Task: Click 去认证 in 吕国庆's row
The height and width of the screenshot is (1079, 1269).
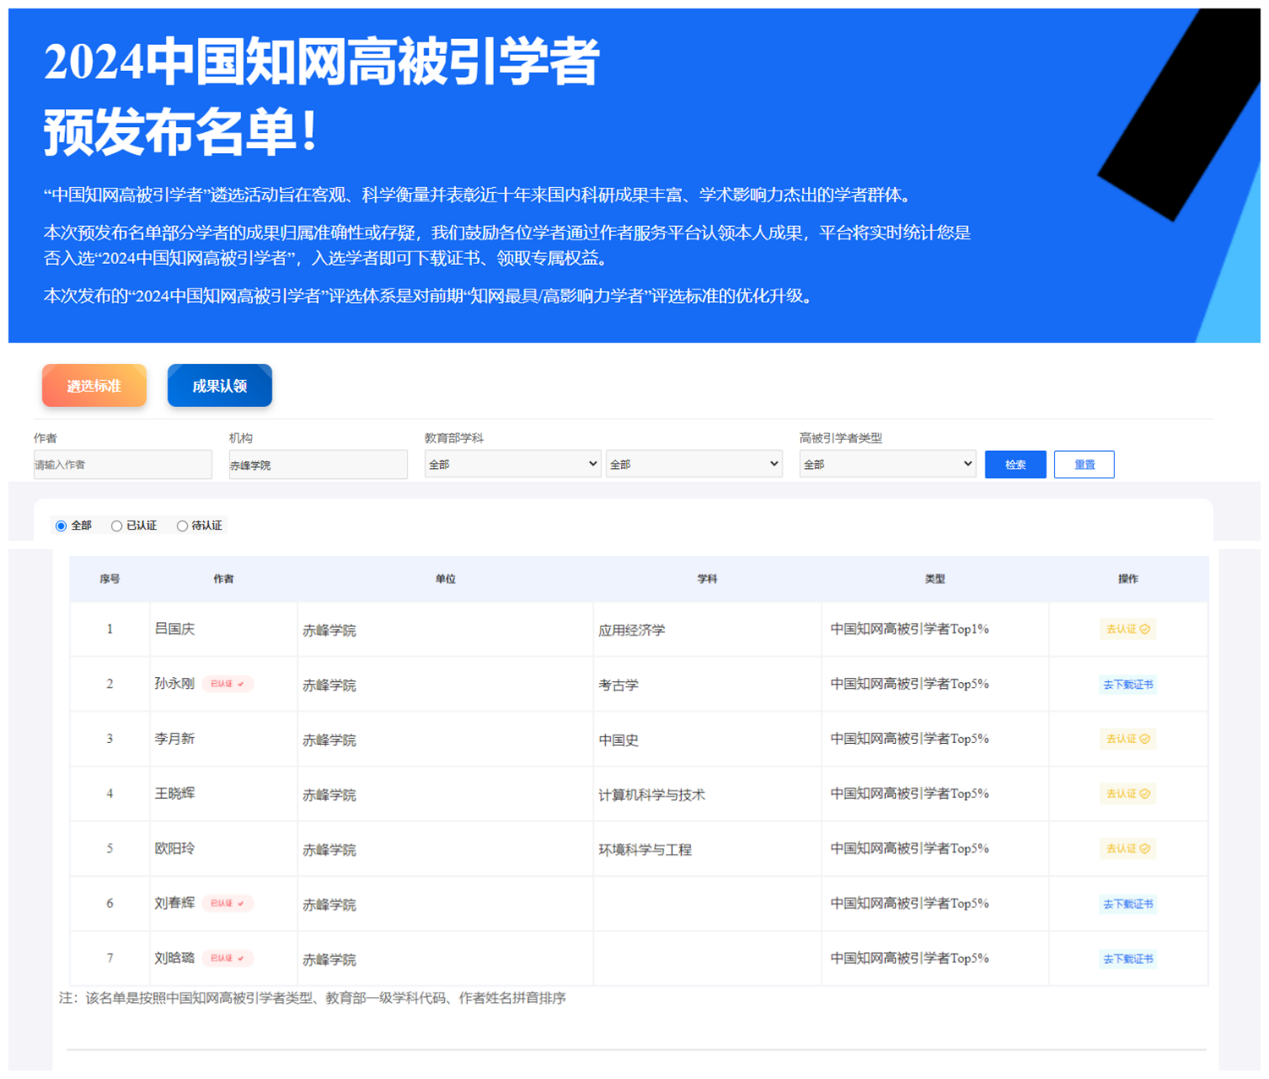Action: point(1128,629)
